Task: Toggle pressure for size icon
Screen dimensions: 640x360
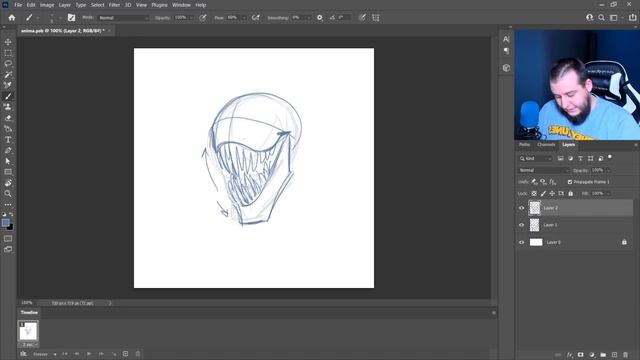Action: 362,18
